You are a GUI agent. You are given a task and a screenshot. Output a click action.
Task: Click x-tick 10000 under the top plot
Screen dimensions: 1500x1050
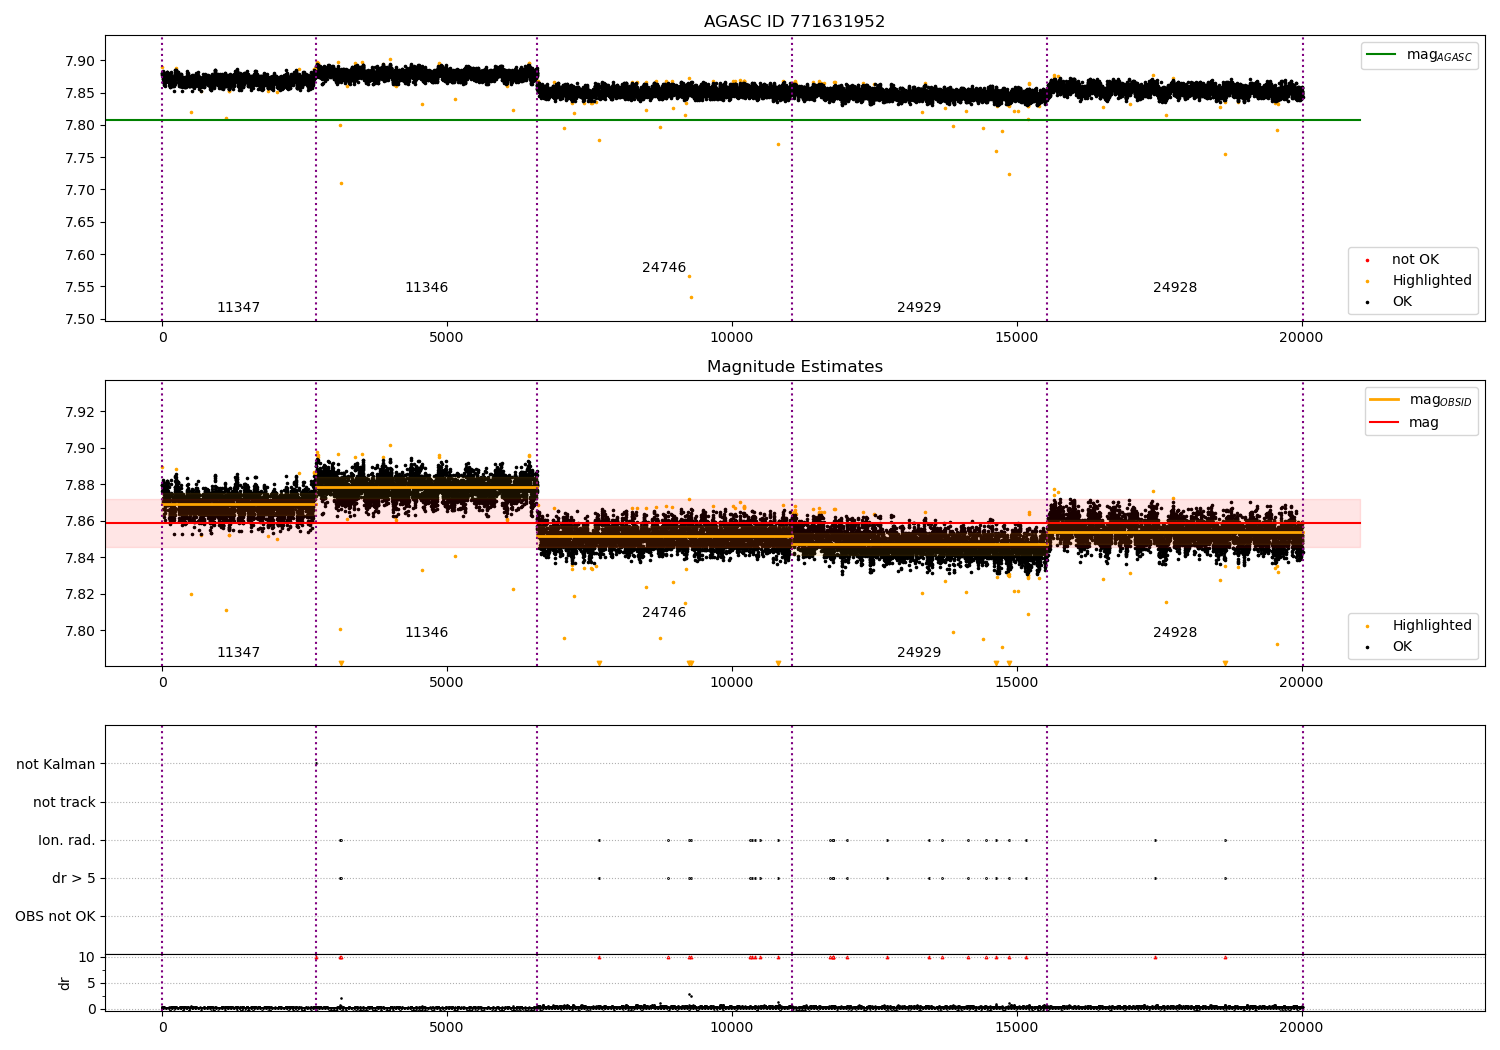point(731,338)
